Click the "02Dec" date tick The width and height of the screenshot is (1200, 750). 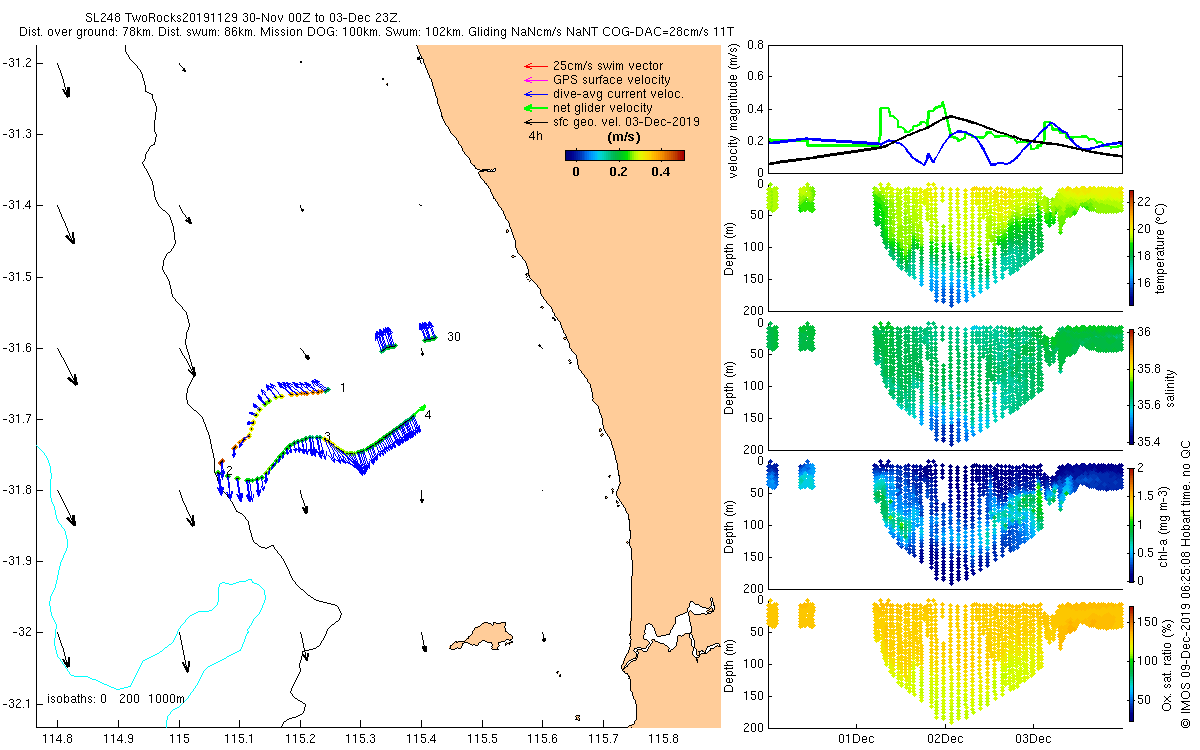pos(945,739)
